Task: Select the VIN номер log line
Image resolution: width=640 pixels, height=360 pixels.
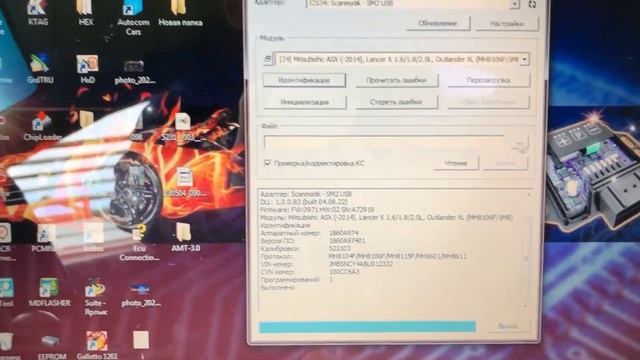Action: tap(327, 264)
